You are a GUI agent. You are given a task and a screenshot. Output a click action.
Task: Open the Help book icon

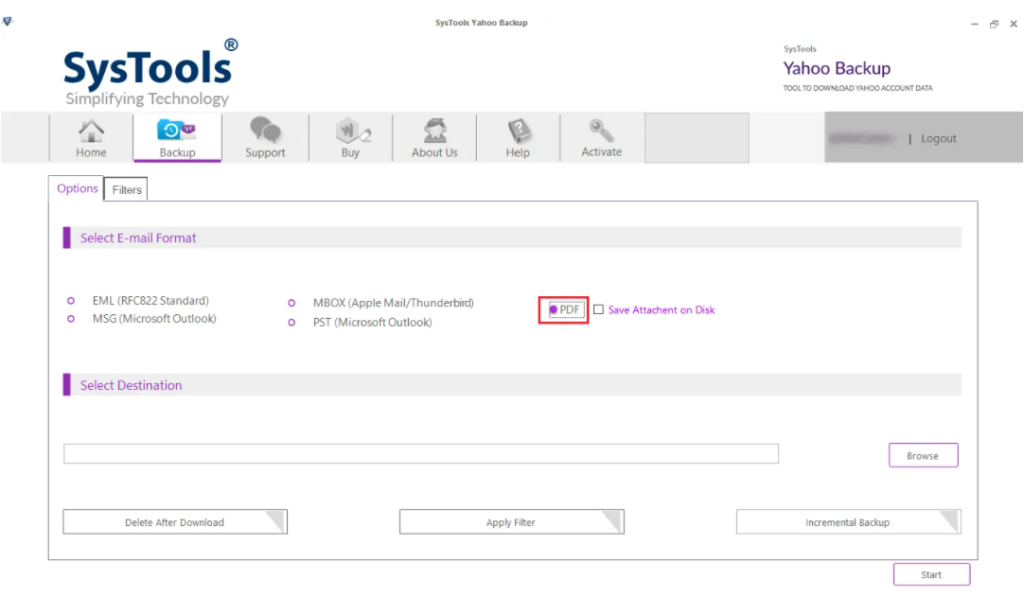518,138
